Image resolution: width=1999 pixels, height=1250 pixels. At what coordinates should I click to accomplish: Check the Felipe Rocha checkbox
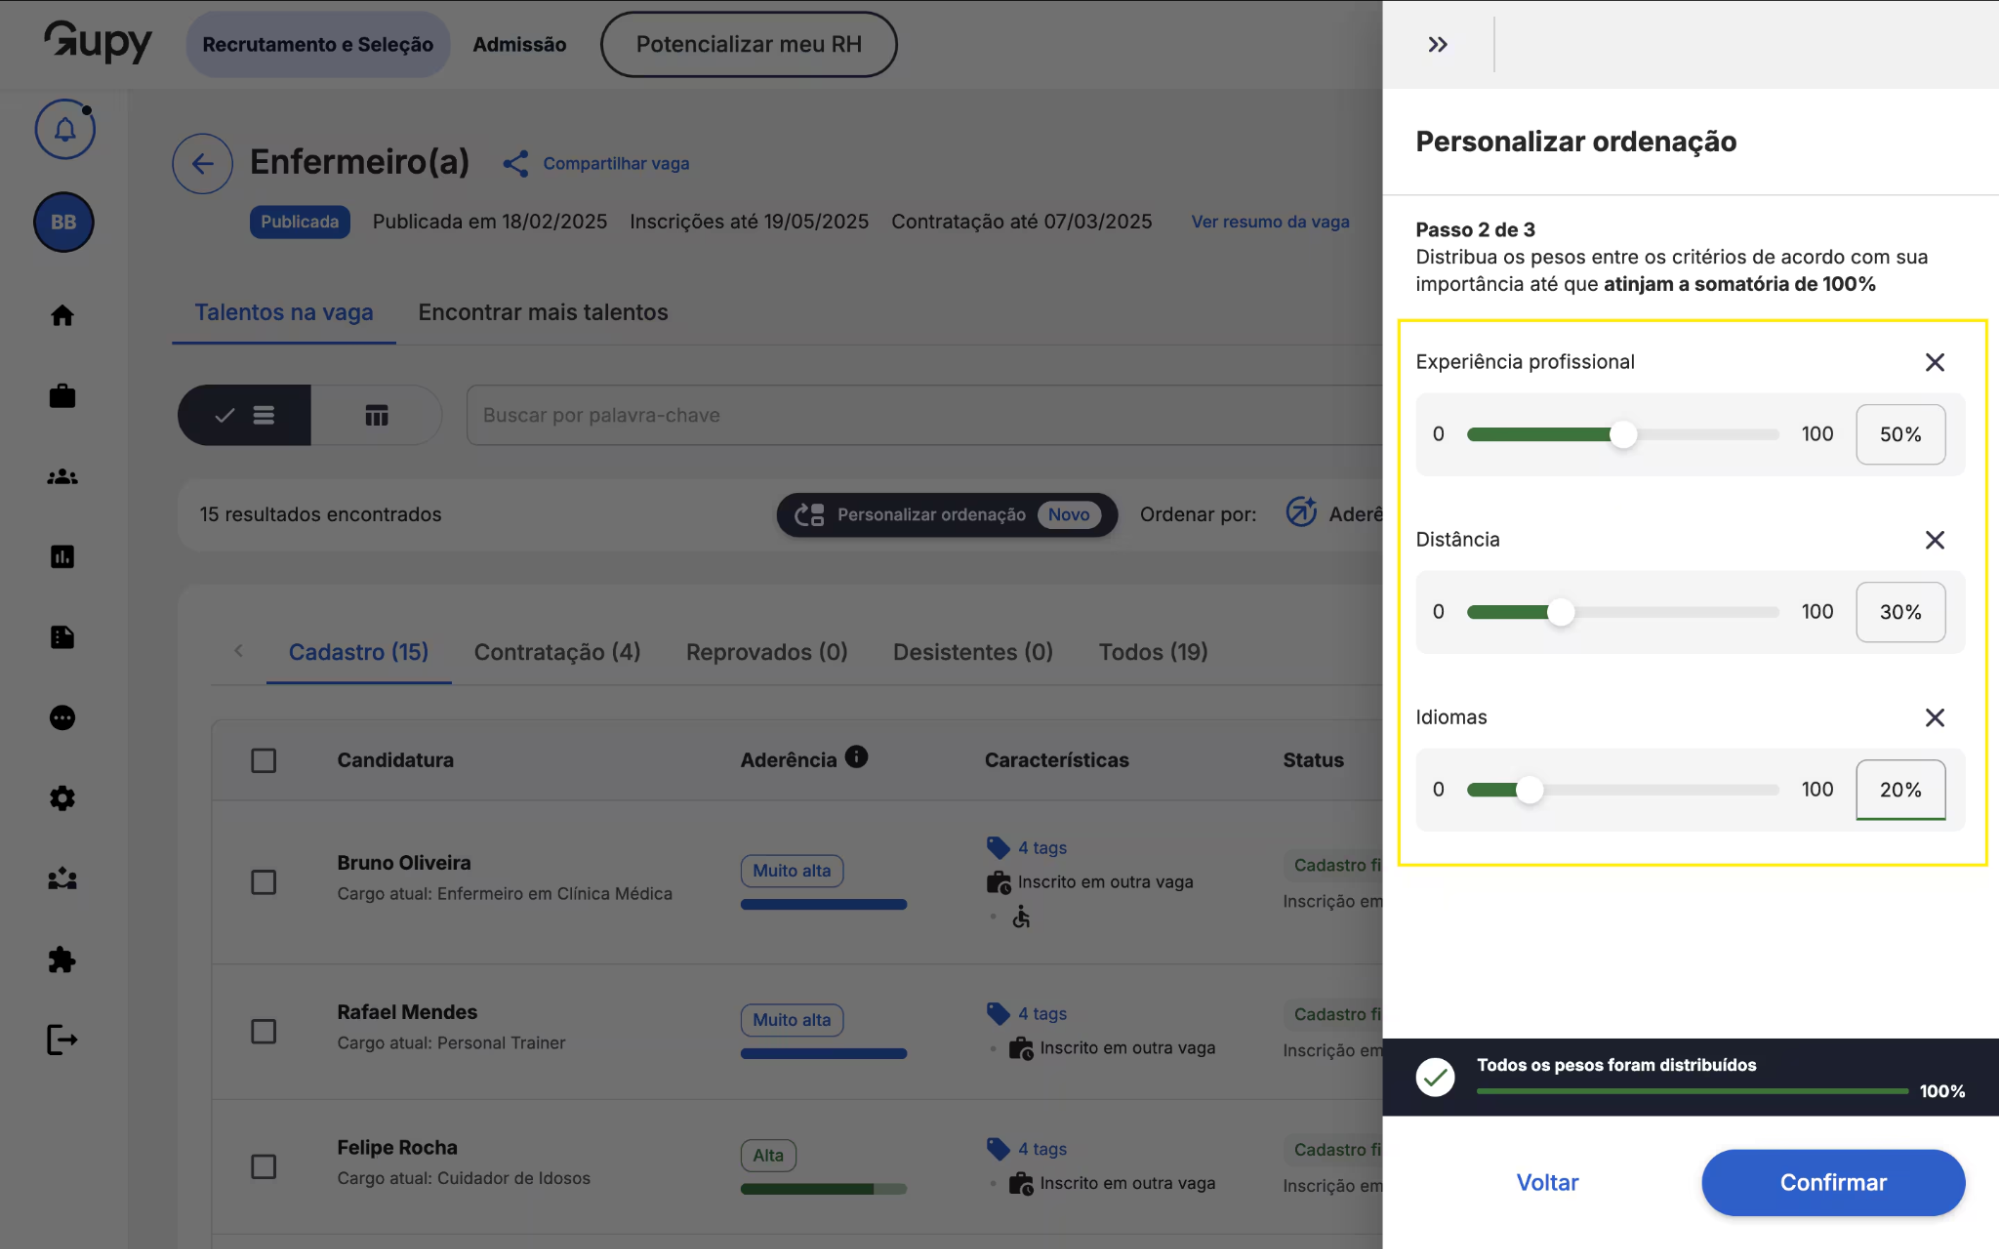click(263, 1167)
